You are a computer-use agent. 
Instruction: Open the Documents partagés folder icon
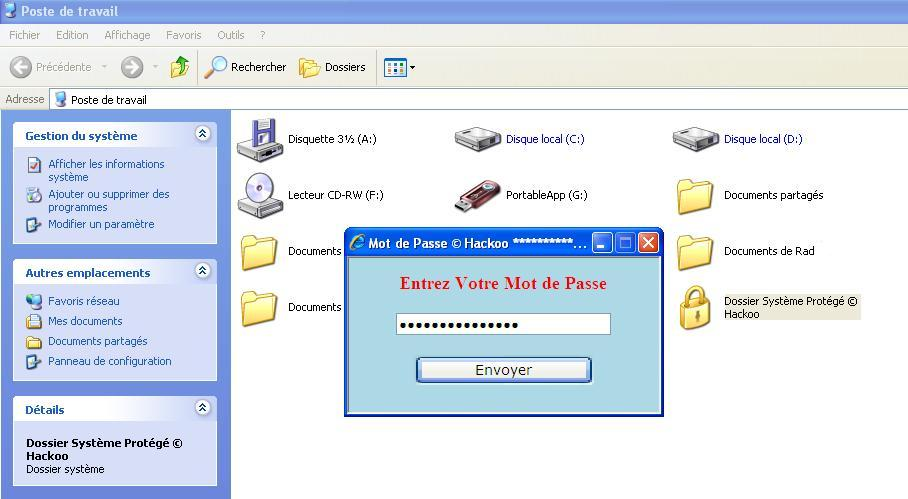pos(695,195)
